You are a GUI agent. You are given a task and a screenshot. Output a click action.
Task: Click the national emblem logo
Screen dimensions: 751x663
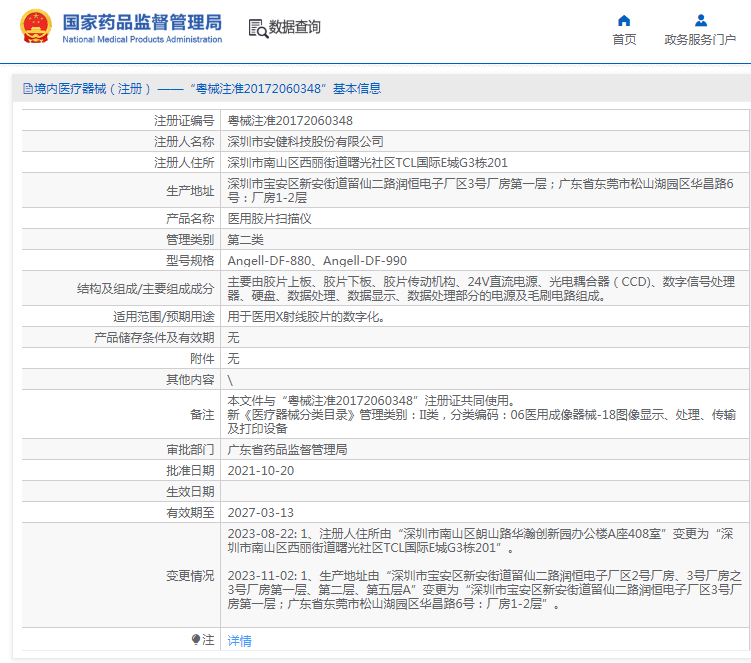(x=35, y=28)
